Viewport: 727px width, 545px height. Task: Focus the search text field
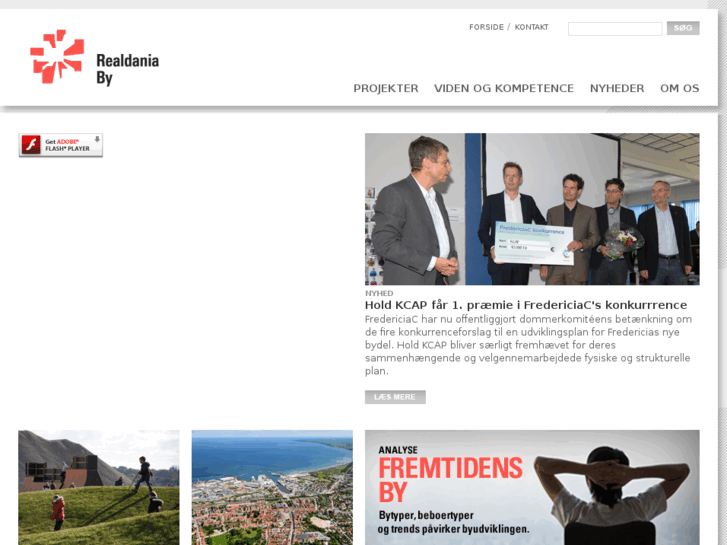click(615, 29)
